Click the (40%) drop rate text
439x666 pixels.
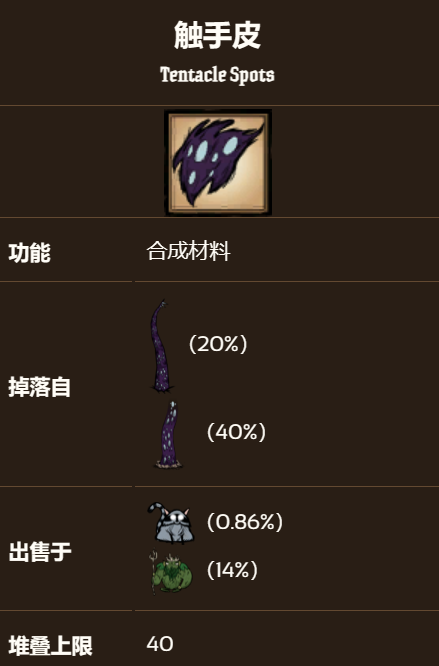tap(236, 432)
